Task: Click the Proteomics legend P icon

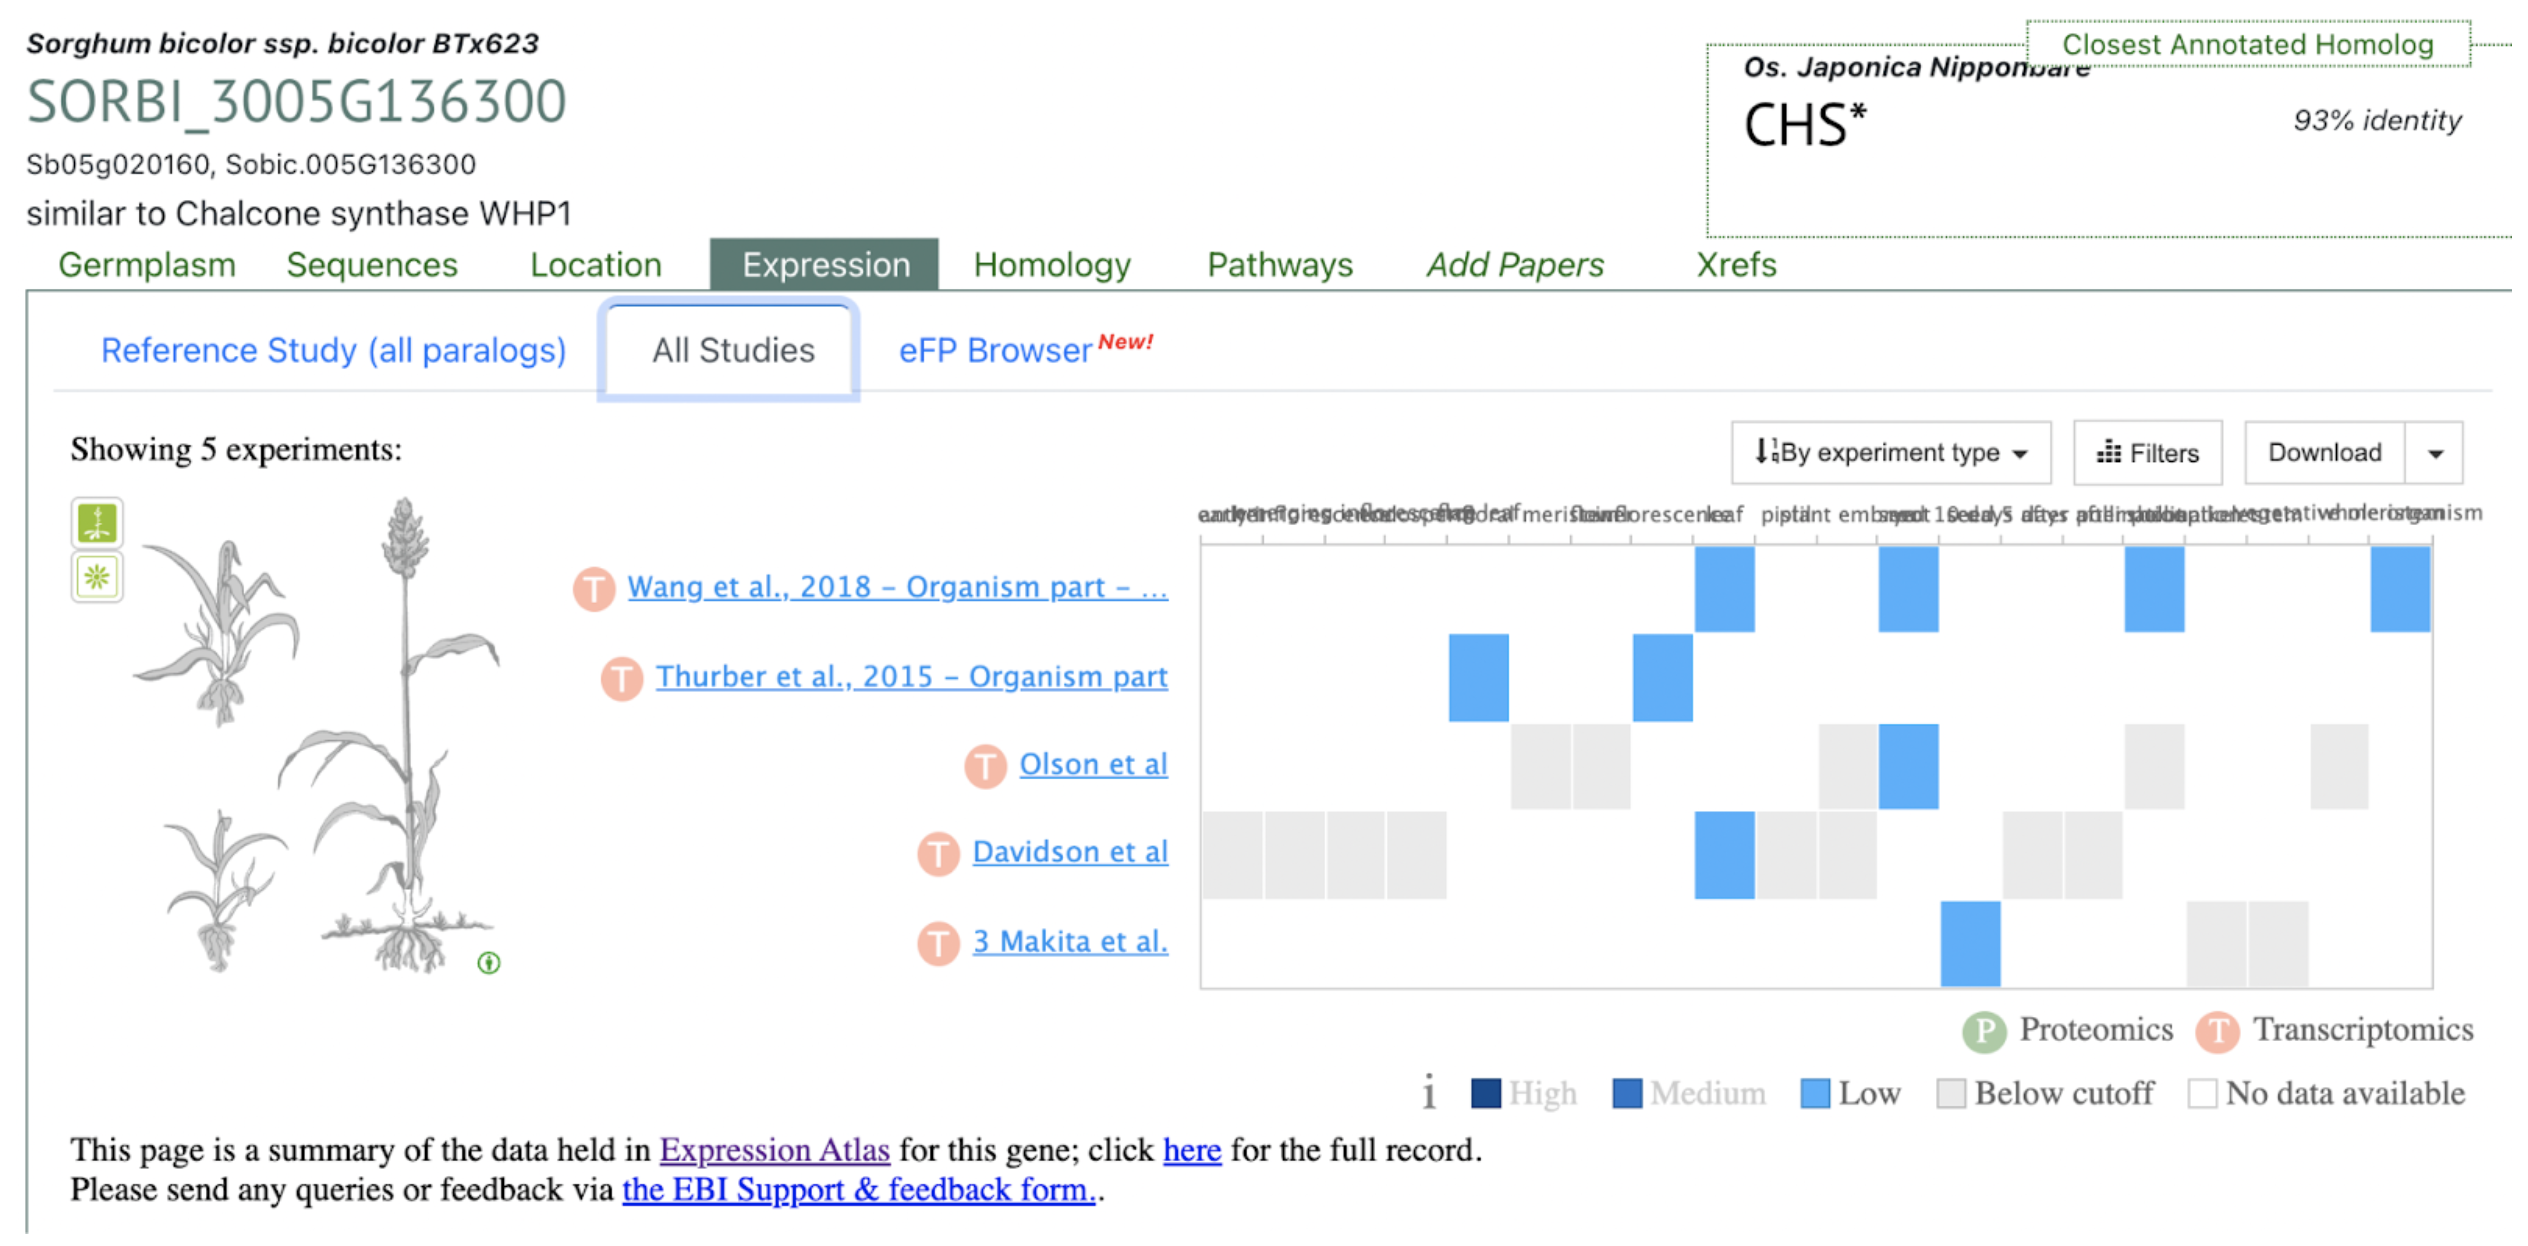Action: [x=1985, y=1032]
